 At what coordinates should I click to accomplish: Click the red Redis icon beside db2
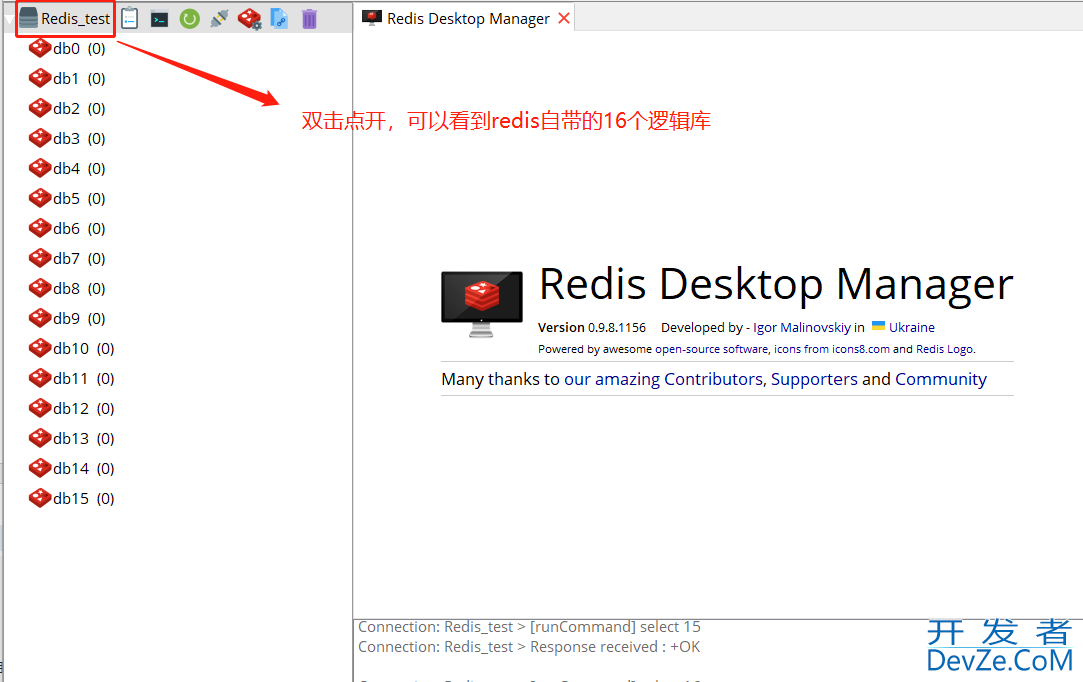(40, 108)
